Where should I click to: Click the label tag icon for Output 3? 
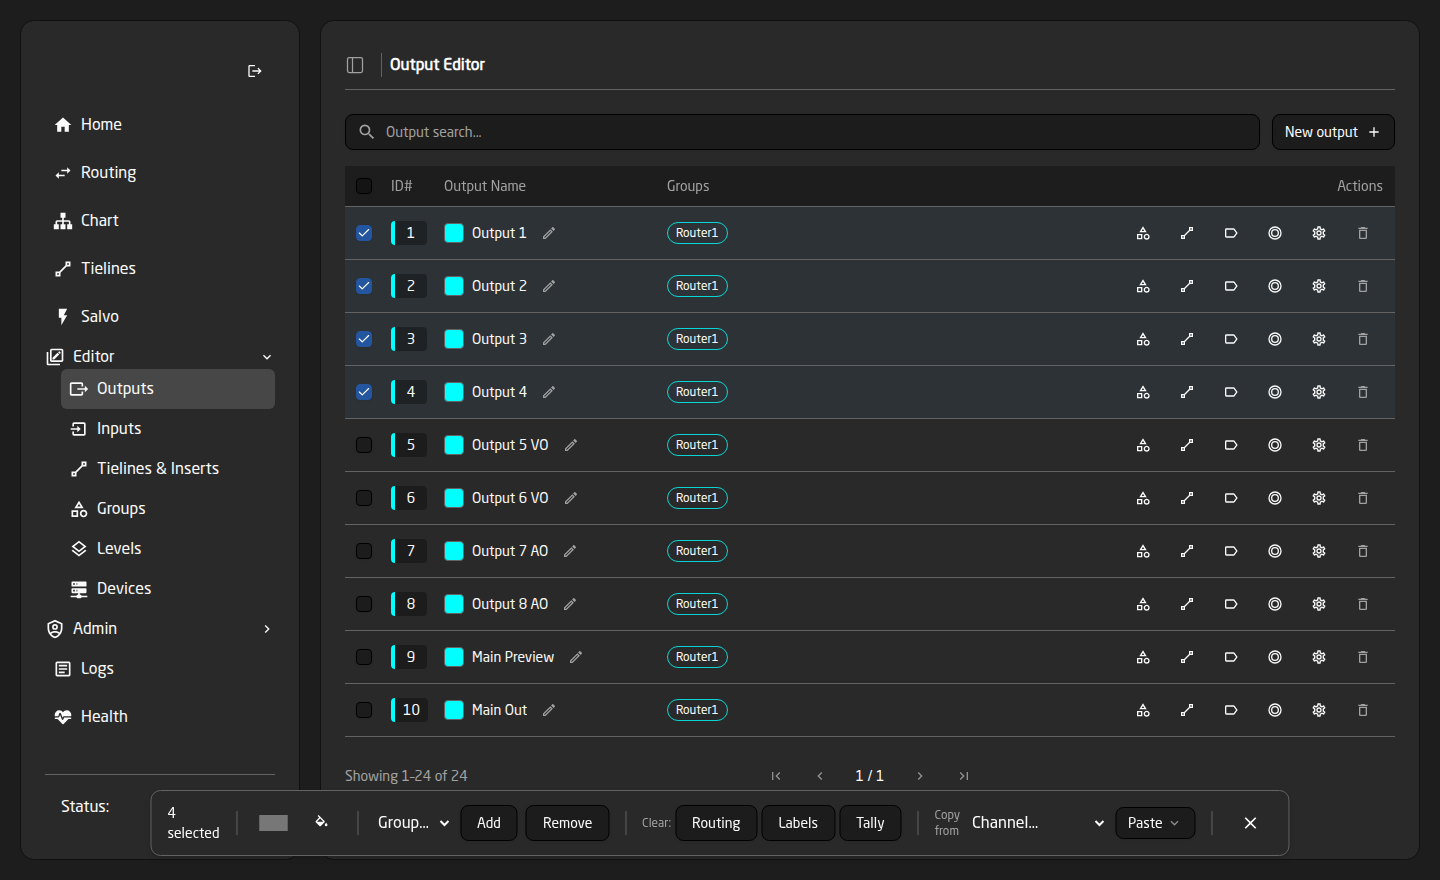1231,339
